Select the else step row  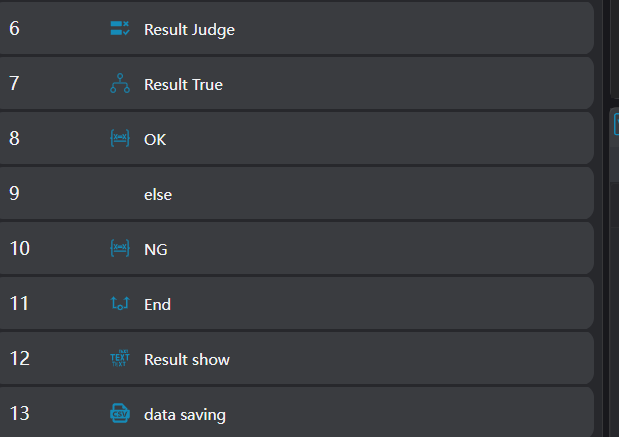[x=300, y=194]
